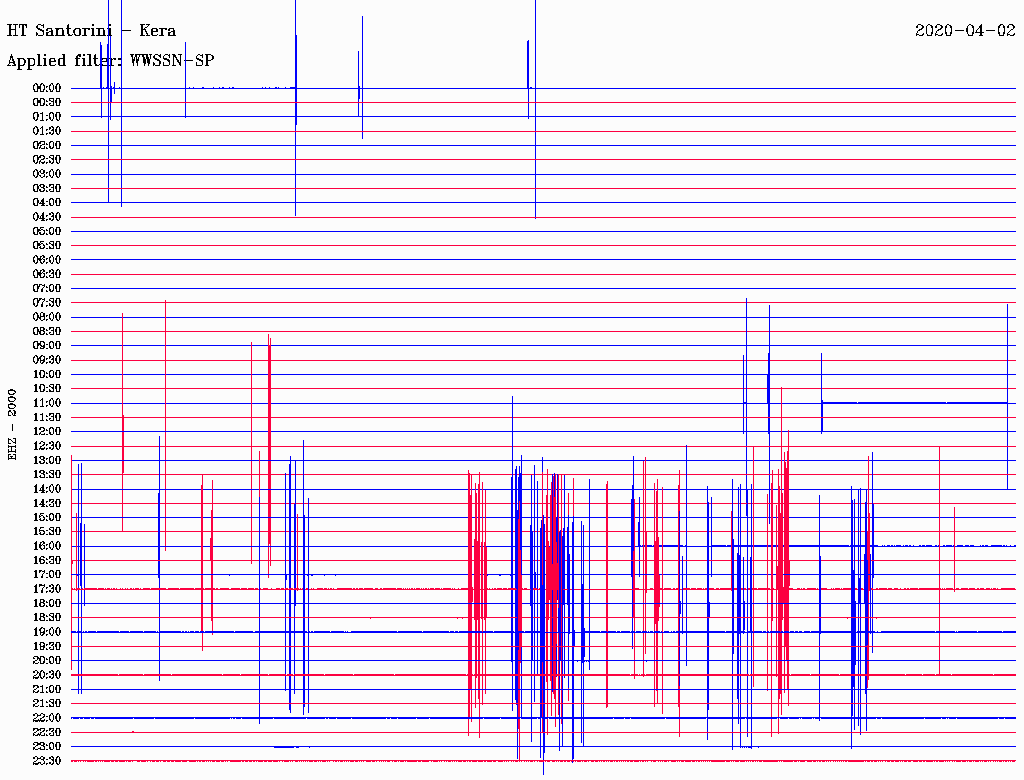This screenshot has width=1024, height=780.
Task: Click the 20:00 time label
Action: coord(47,660)
